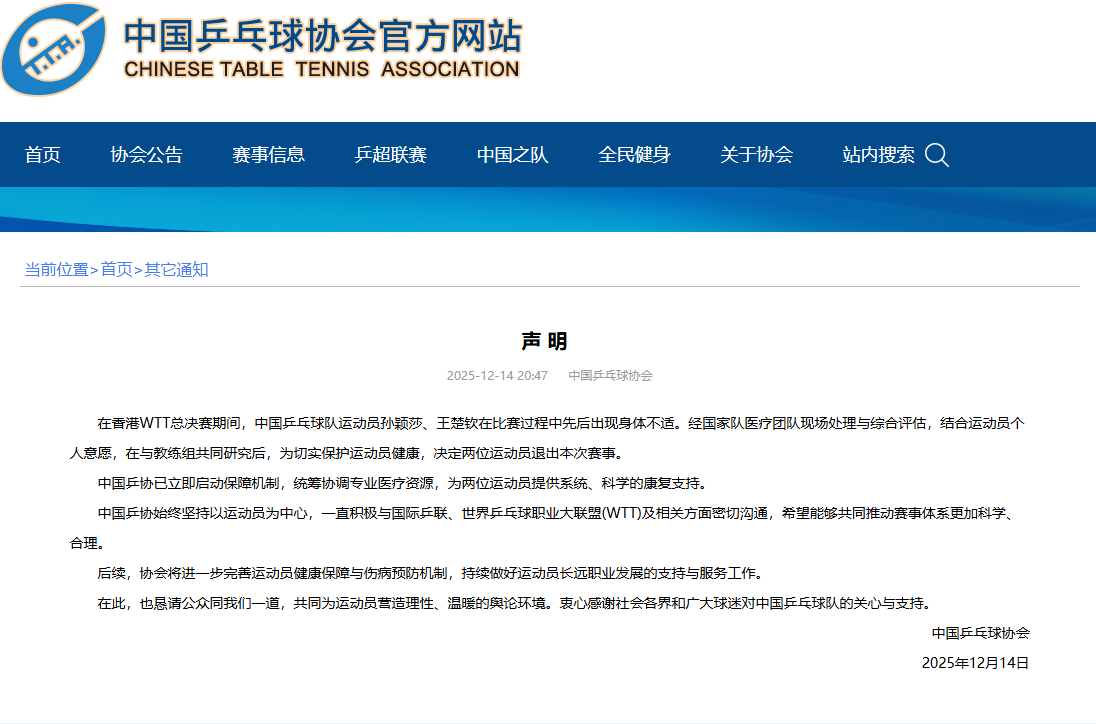Screen dimensions: 1096x724
Task: Open the 协会公告 navigation menu
Action: [147, 155]
